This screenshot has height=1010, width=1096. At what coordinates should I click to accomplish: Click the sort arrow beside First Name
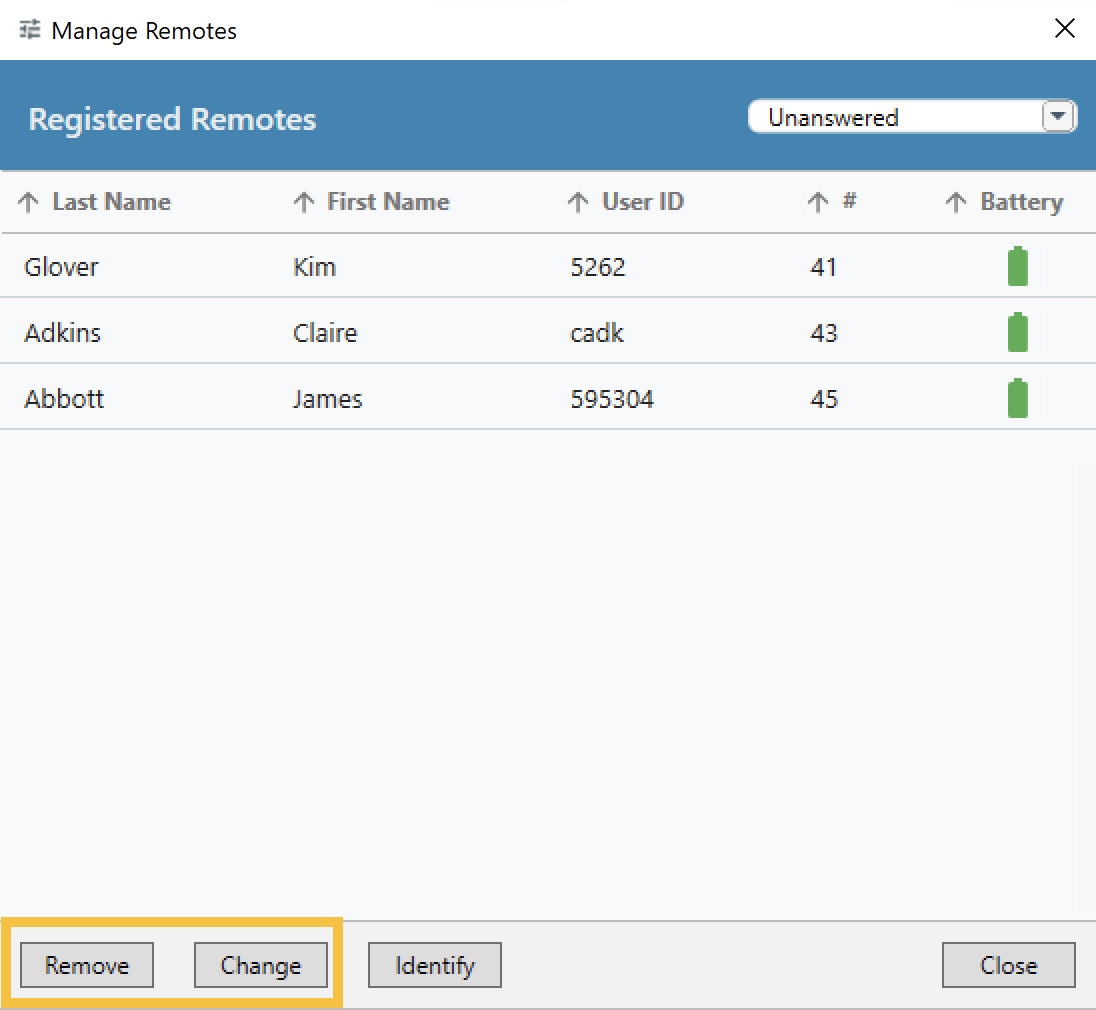pyautogui.click(x=304, y=203)
